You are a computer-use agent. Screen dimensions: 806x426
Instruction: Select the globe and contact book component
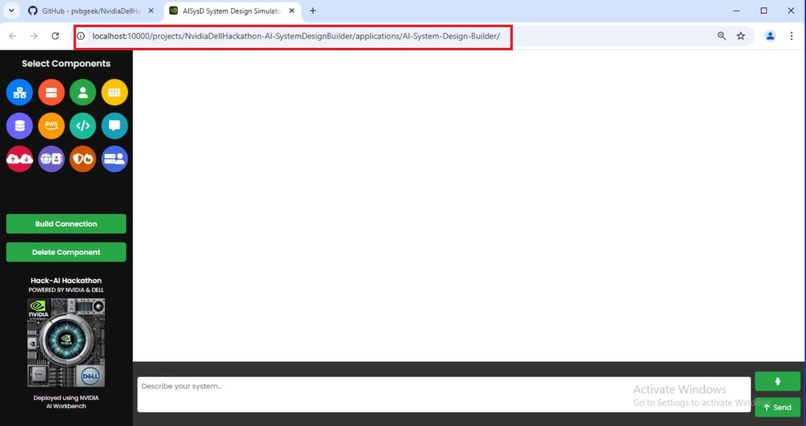51,159
